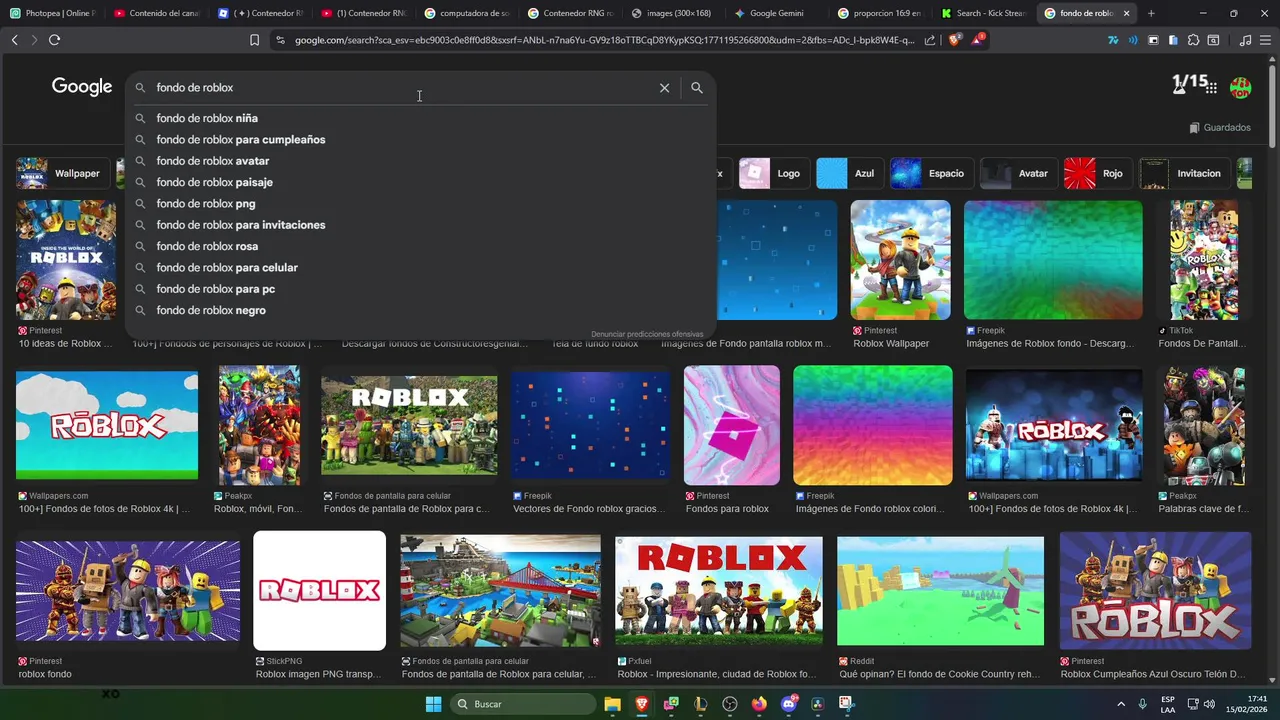Filter images by Logo chip
The image size is (1280, 720).
click(772, 173)
